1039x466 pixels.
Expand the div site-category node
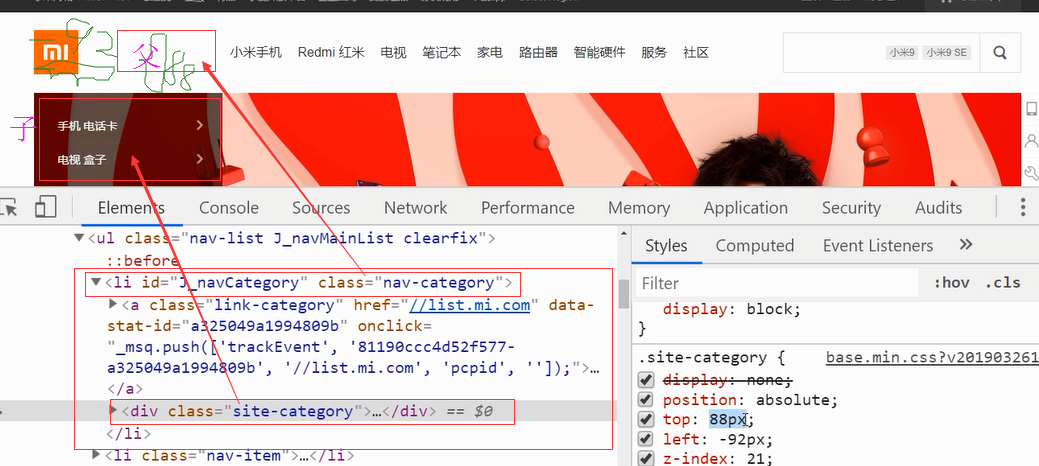coord(113,411)
